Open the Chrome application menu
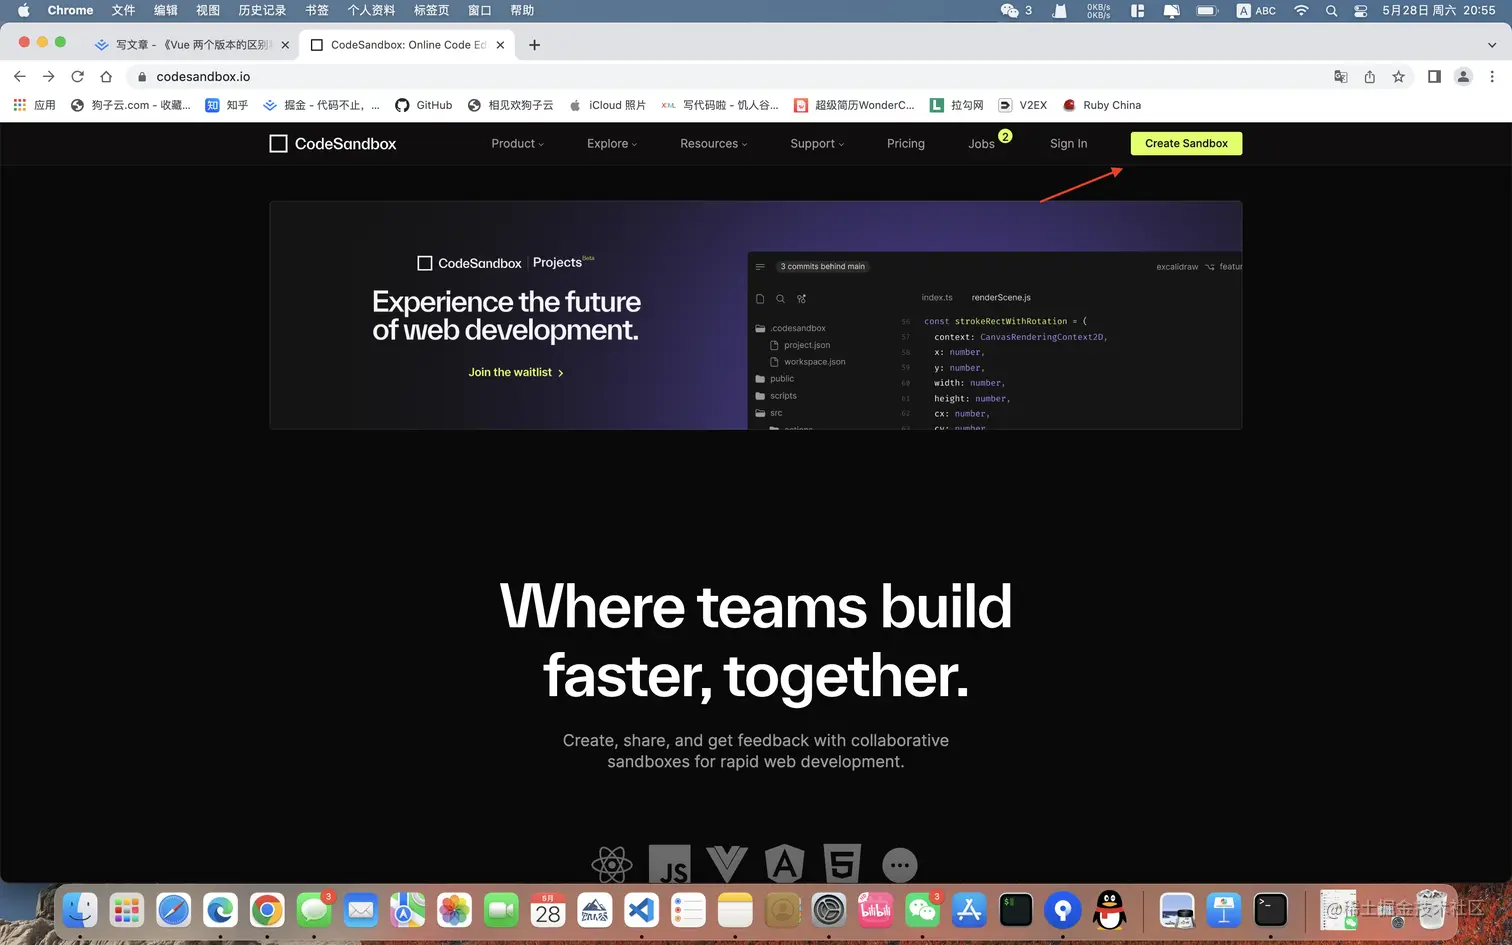This screenshot has height=945, width=1512. pos(70,10)
